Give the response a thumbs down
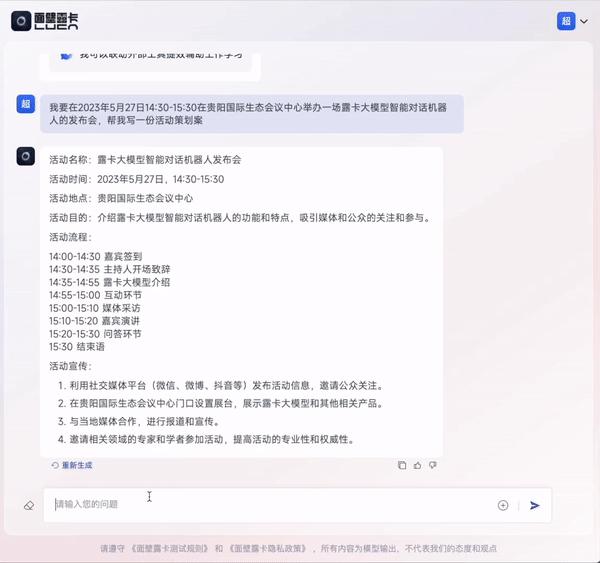The width and height of the screenshot is (600, 563). [x=433, y=465]
